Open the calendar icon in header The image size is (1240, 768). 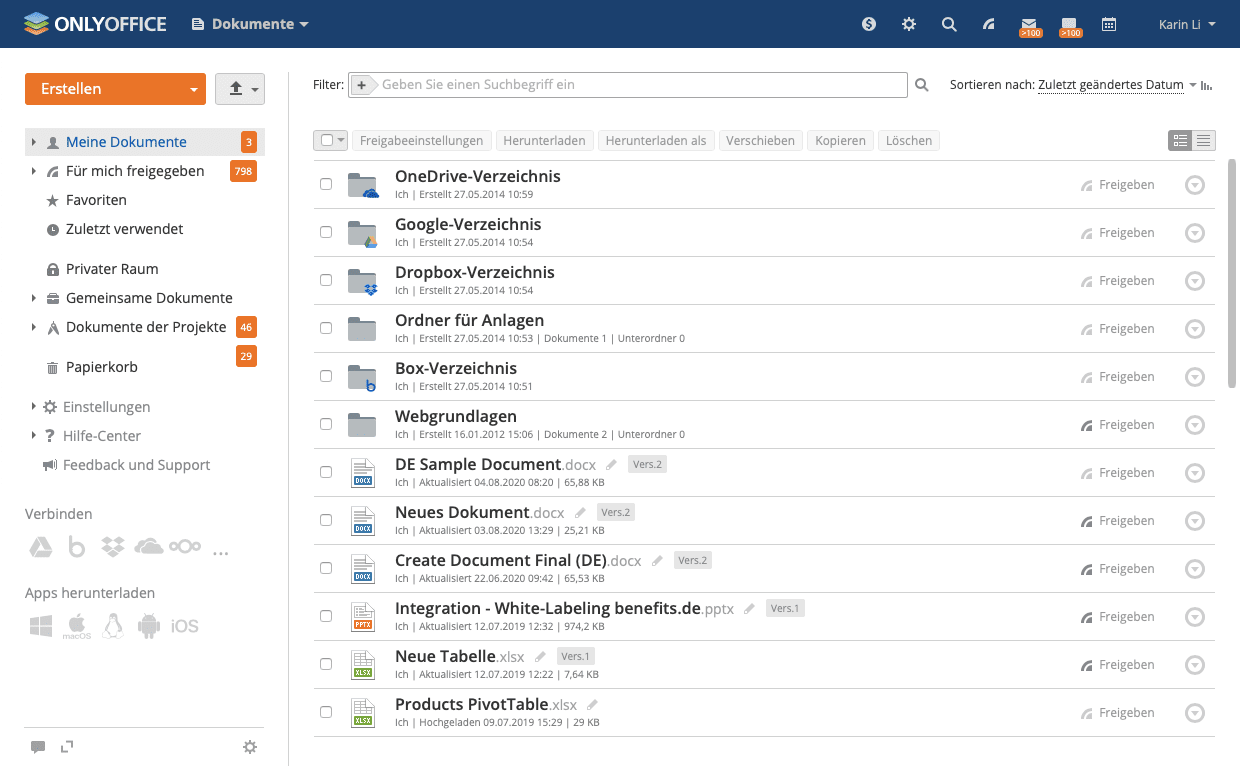[1109, 24]
